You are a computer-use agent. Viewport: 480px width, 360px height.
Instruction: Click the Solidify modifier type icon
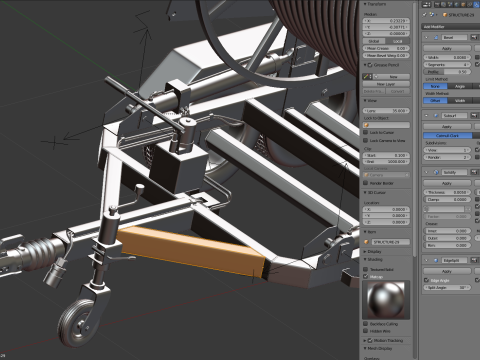click(436, 172)
